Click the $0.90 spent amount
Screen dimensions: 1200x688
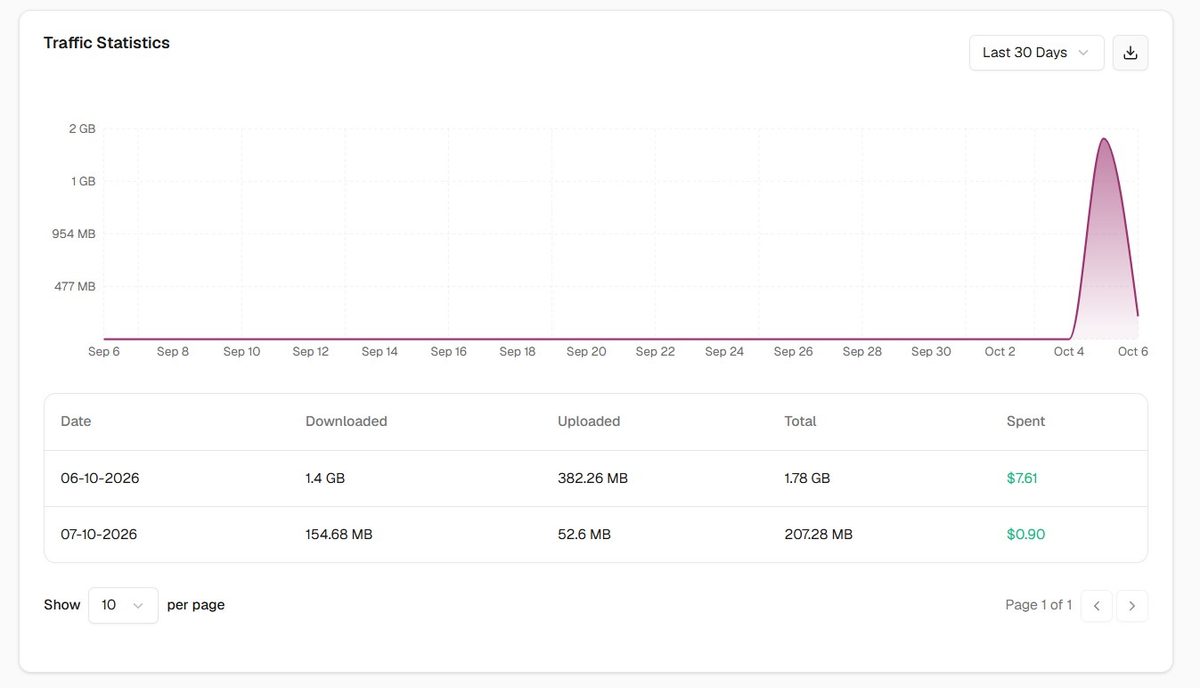pos(1026,534)
